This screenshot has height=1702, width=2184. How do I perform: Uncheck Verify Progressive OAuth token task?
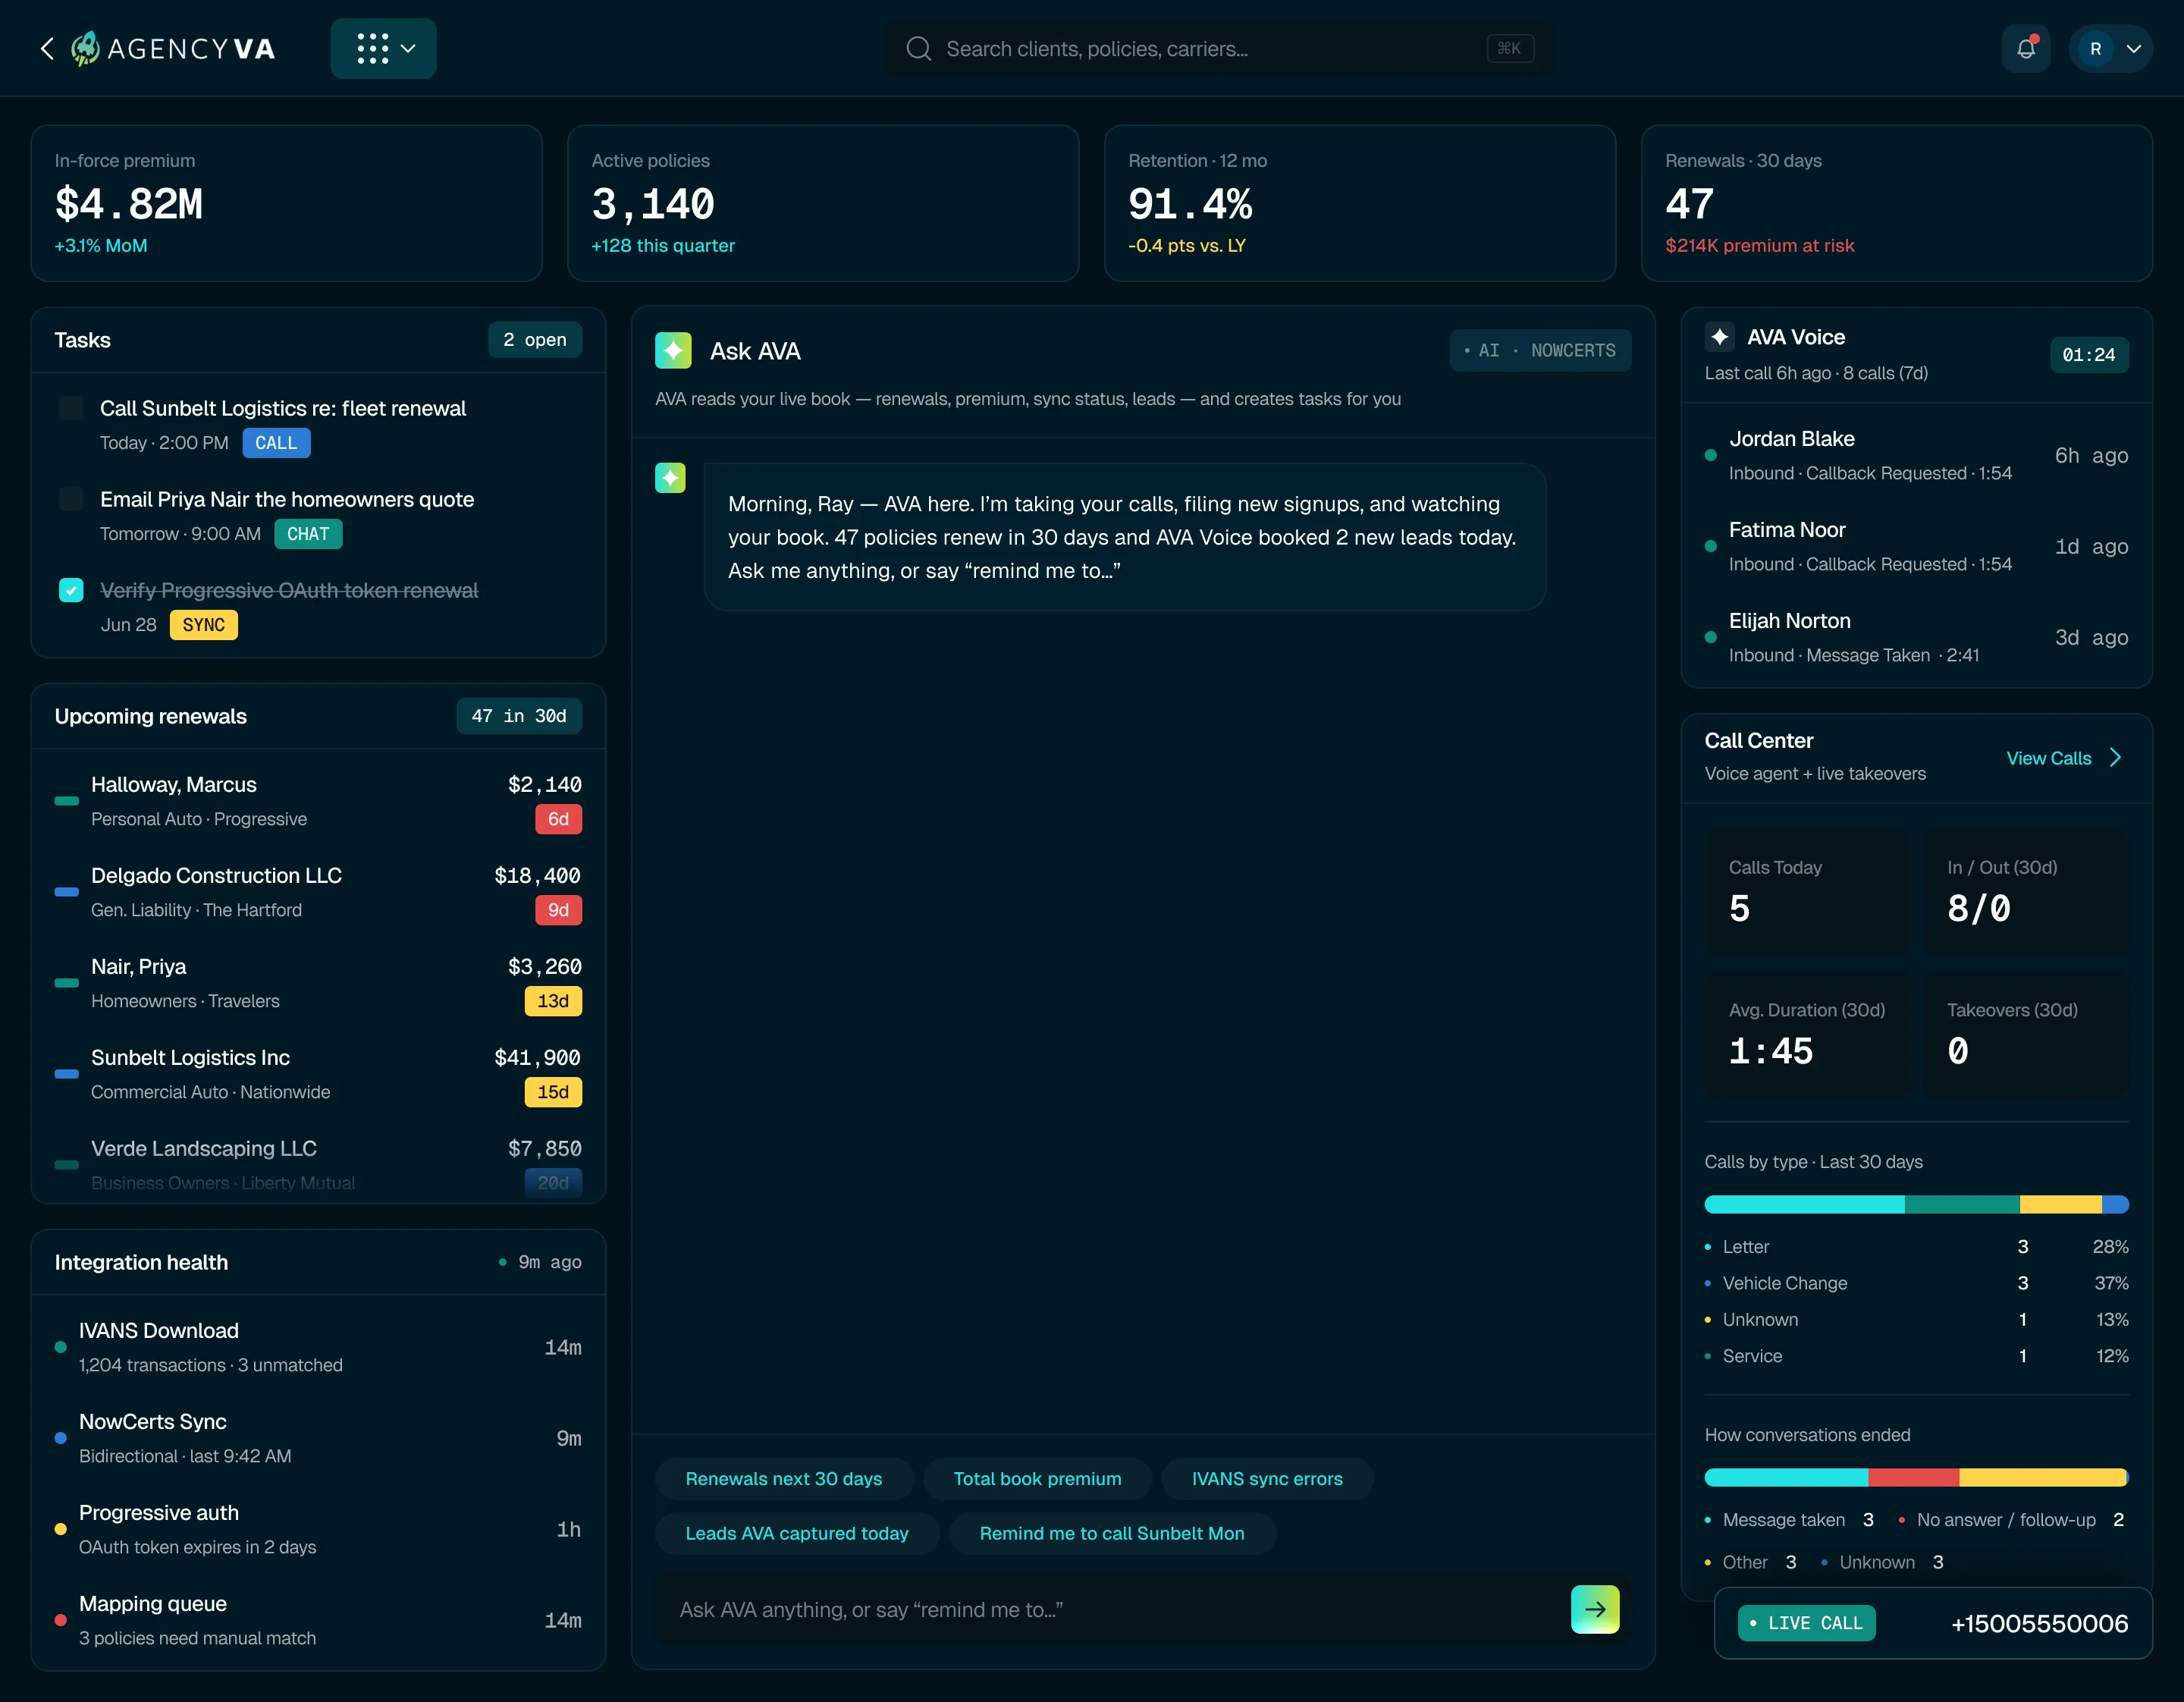click(71, 590)
